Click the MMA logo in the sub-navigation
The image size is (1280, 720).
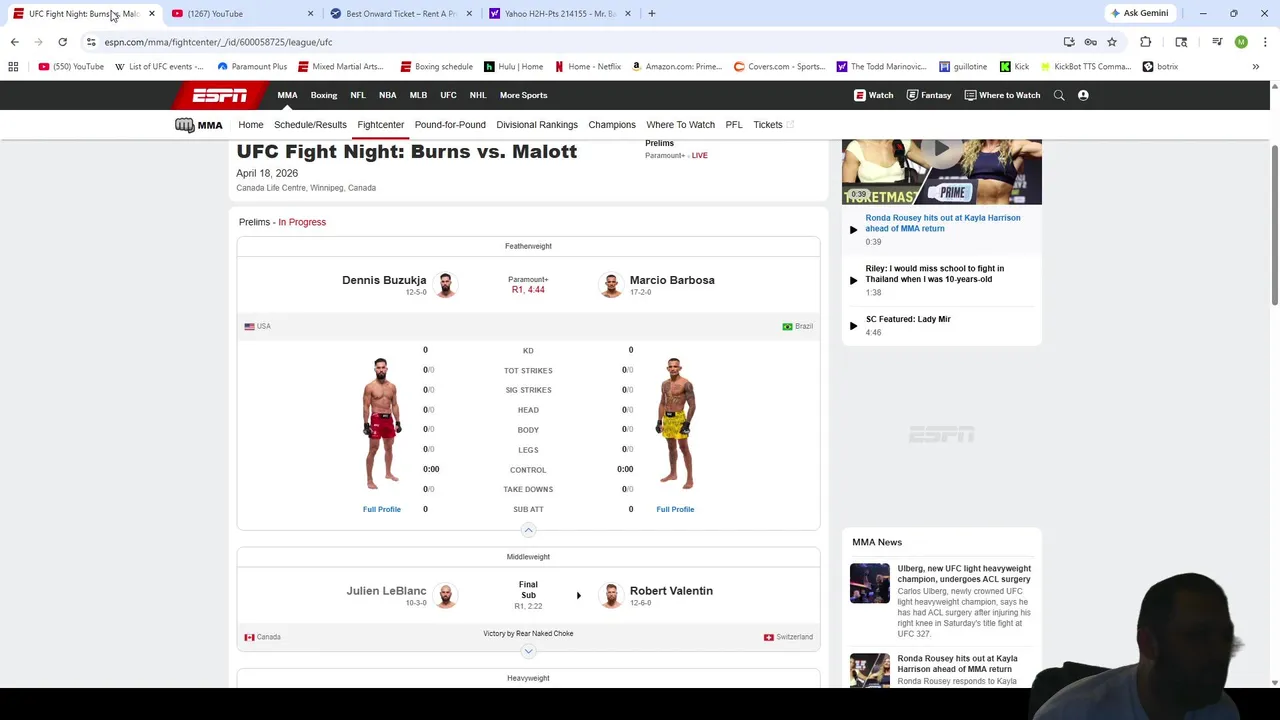coord(198,125)
